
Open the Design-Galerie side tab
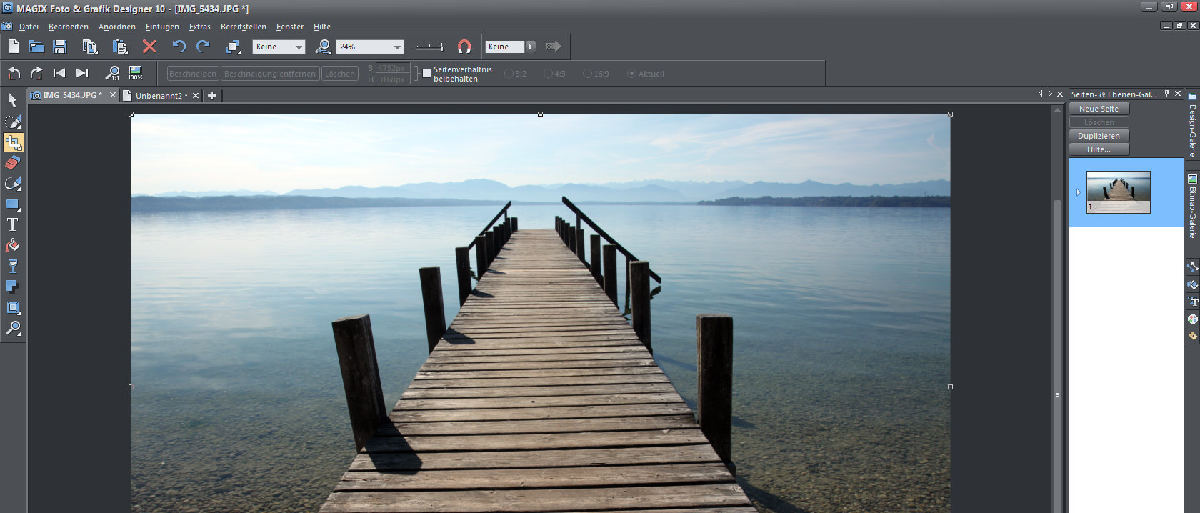[1192, 127]
